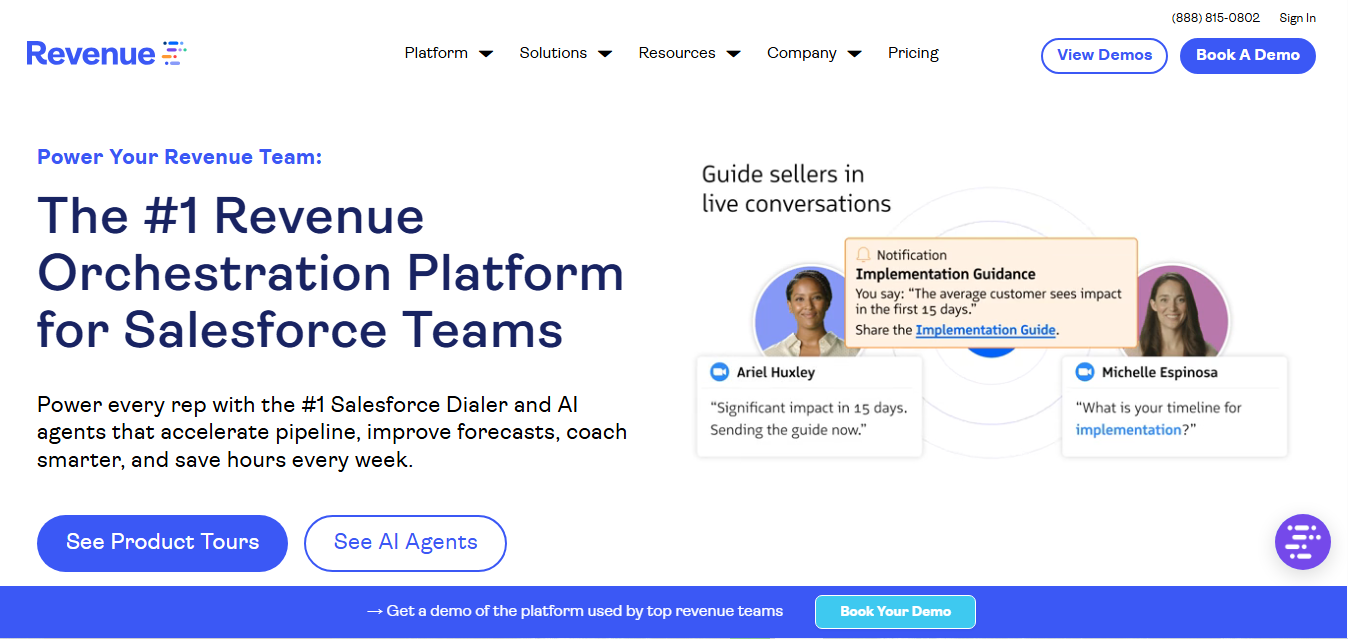Image resolution: width=1348 pixels, height=639 pixels.
Task: Click Sign In at the top right
Action: [x=1297, y=17]
